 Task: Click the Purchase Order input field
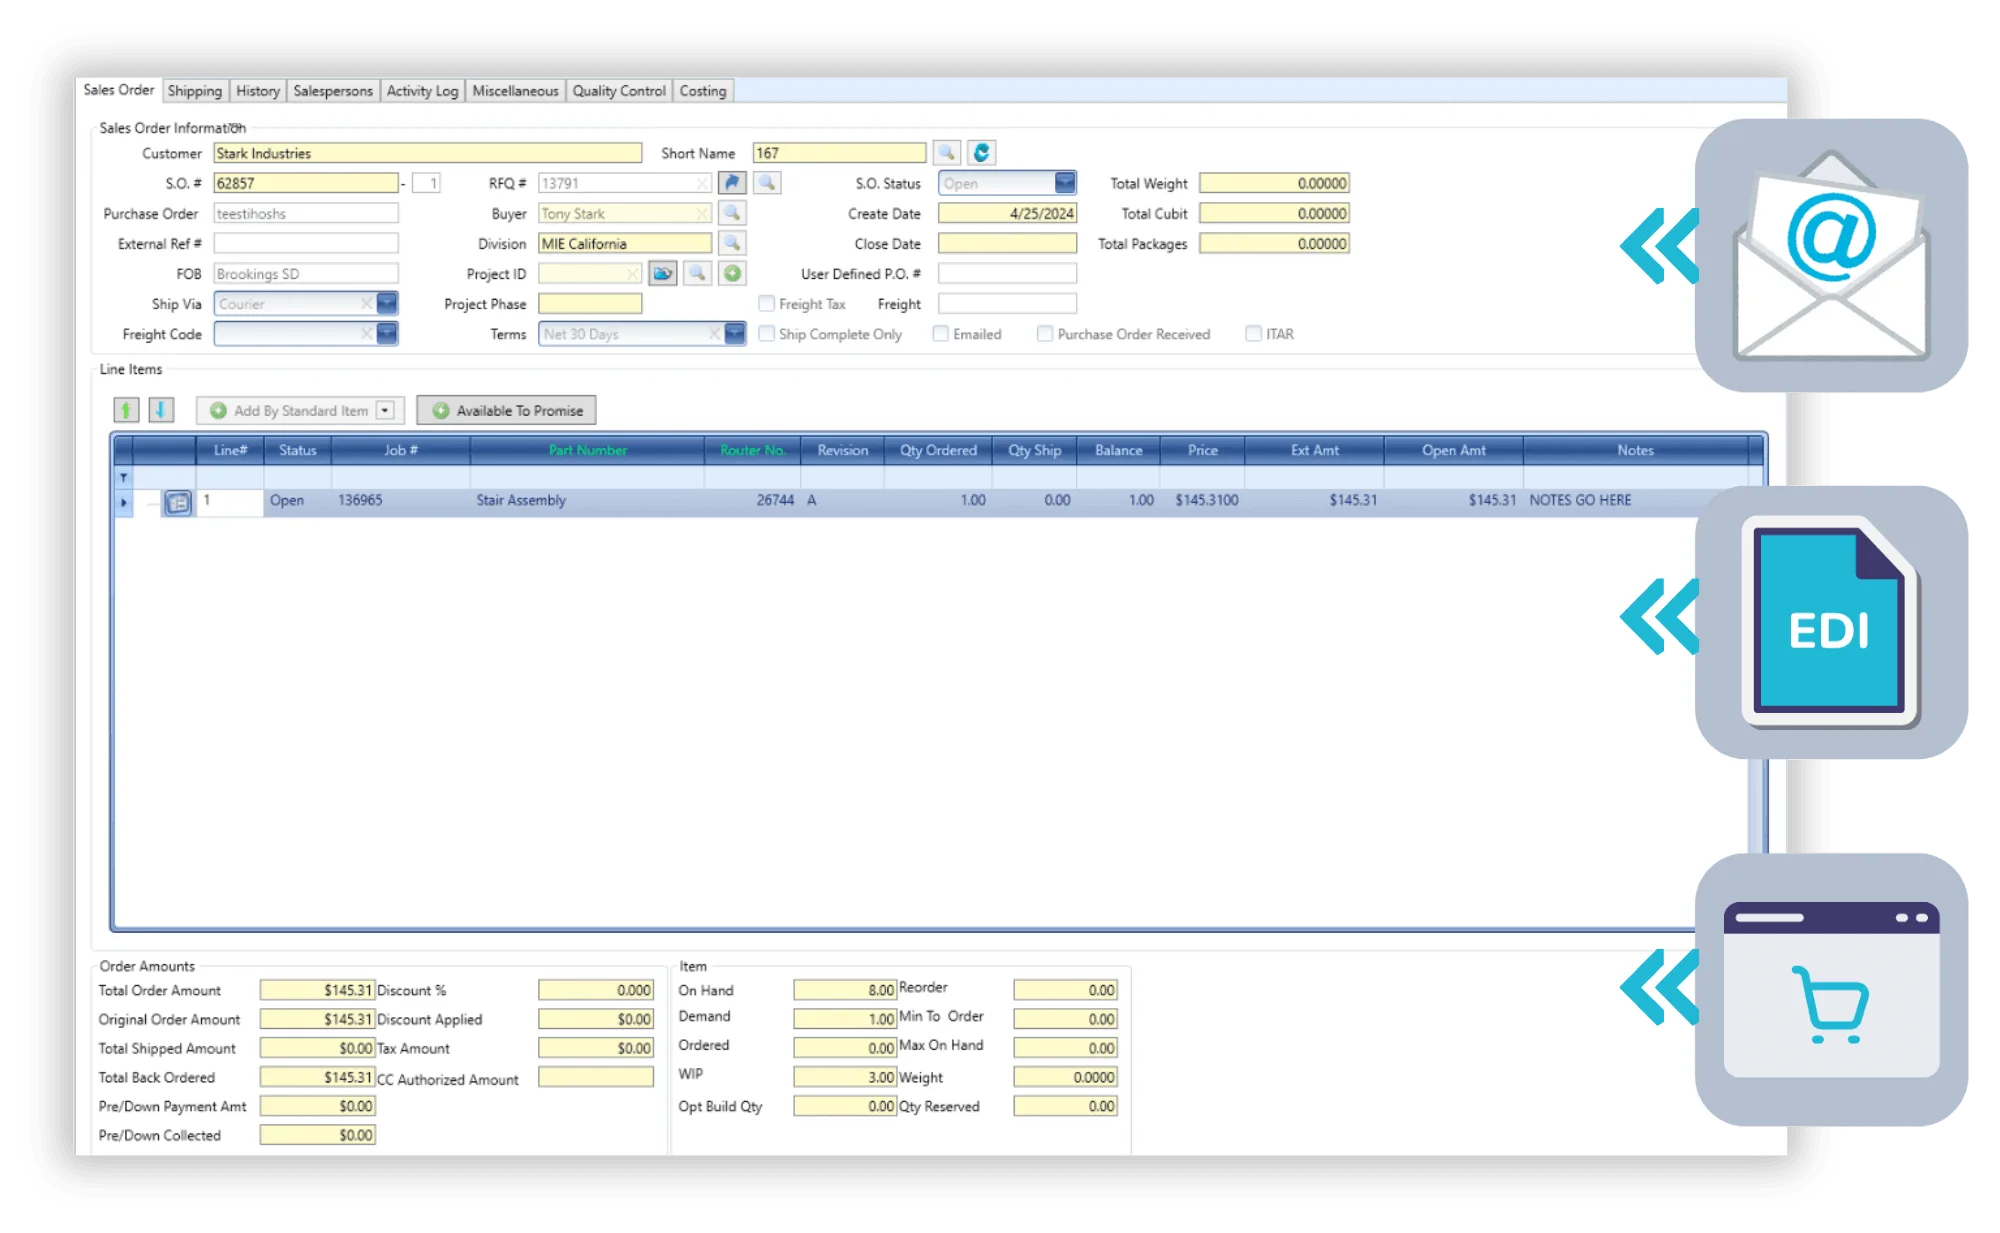pos(306,213)
